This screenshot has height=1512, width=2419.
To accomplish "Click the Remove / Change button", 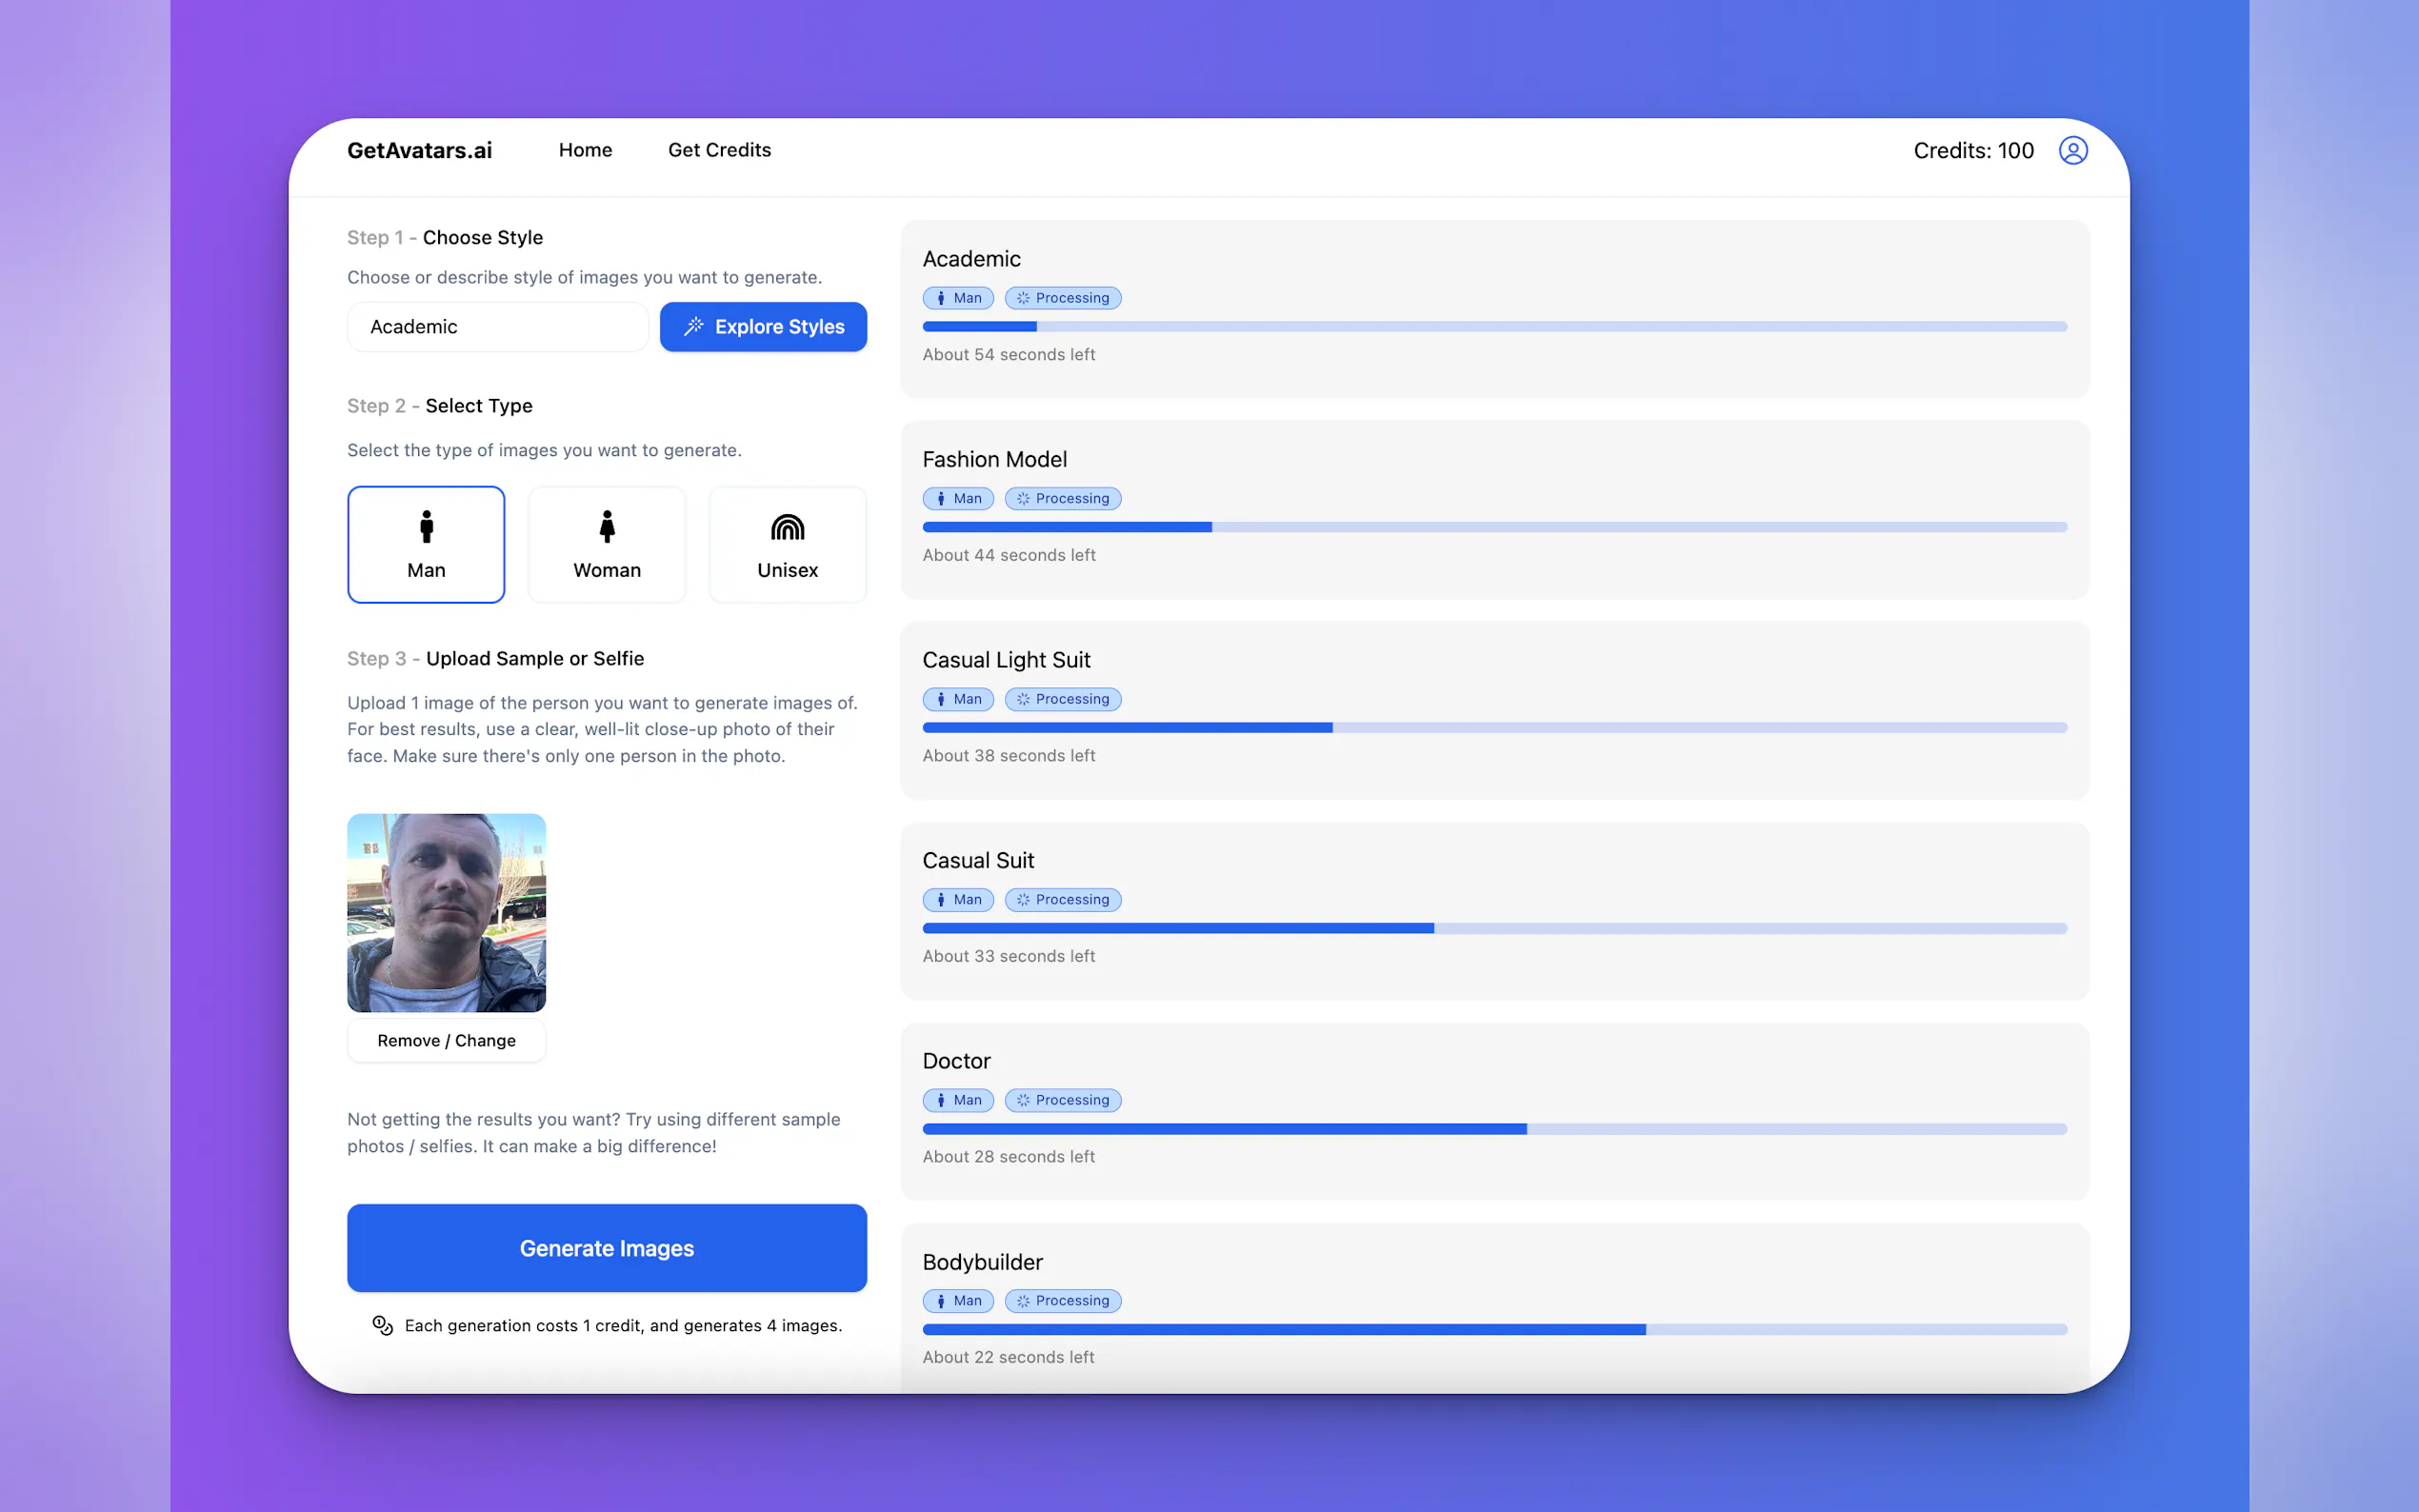I will tap(446, 1040).
